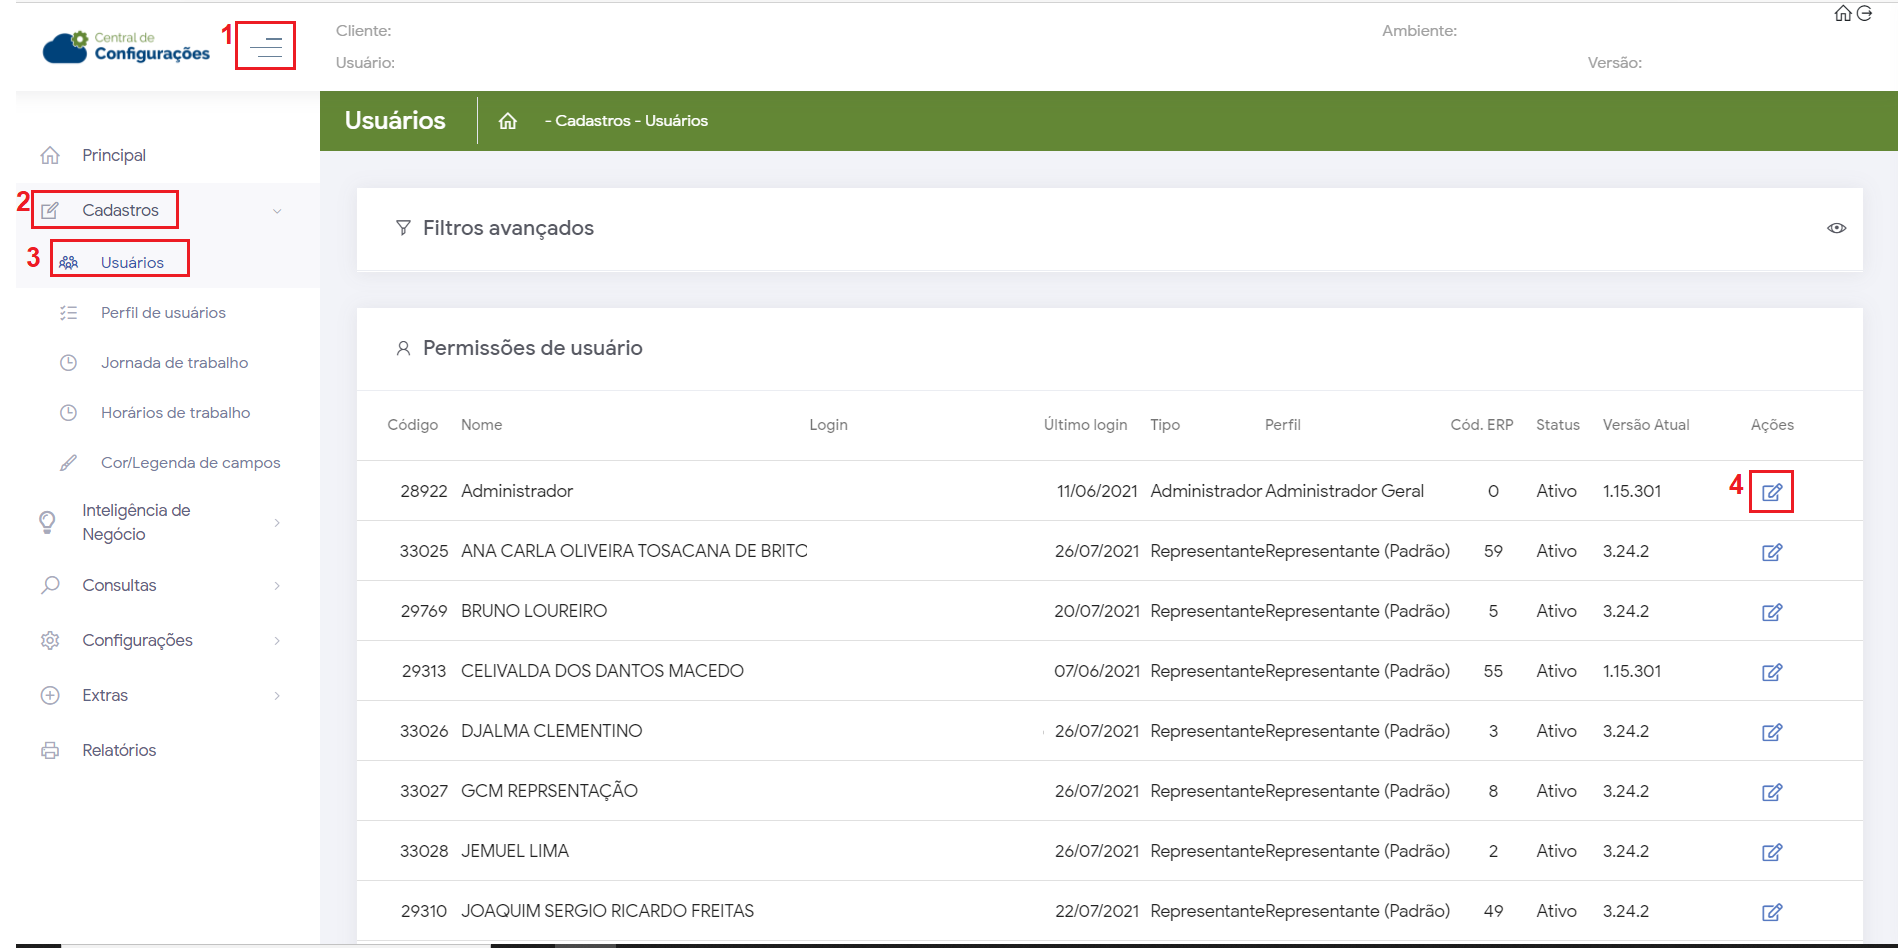1904x948 pixels.
Task: Toggle advanced filters visibility eye icon
Action: tap(1836, 228)
